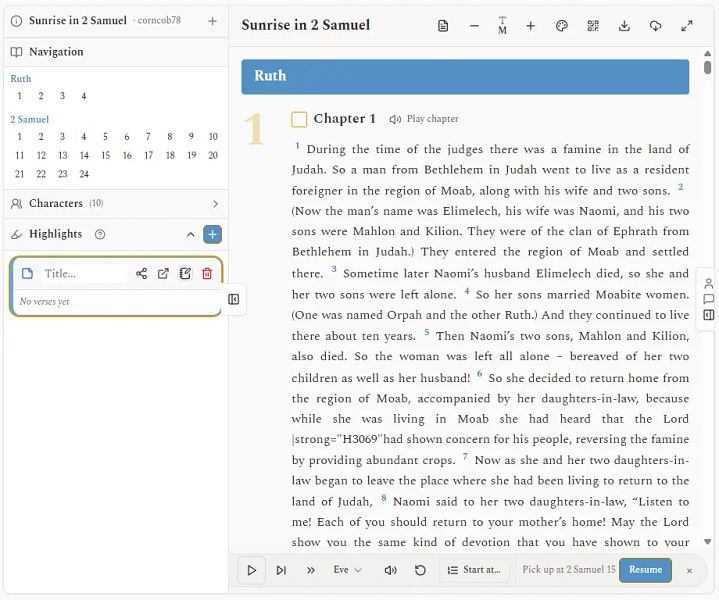The image size is (719, 600).
Task: Collapse the sidebar panel toggle icon
Action: coord(233,300)
